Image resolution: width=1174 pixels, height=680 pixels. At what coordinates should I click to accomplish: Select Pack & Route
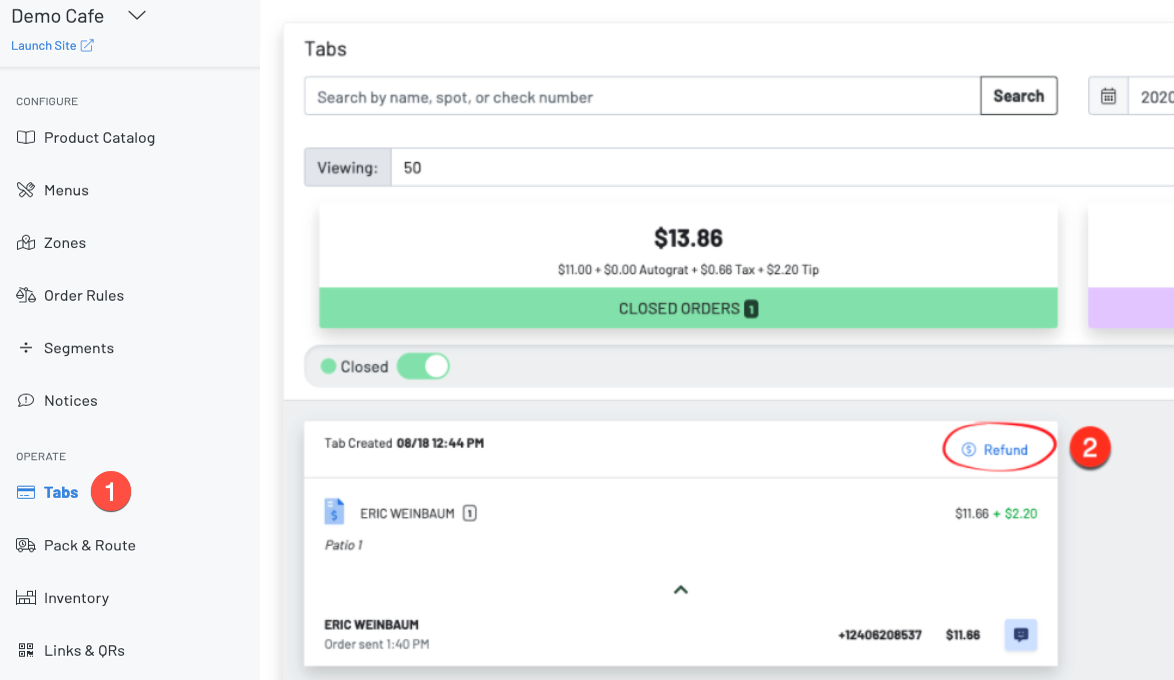(88, 545)
